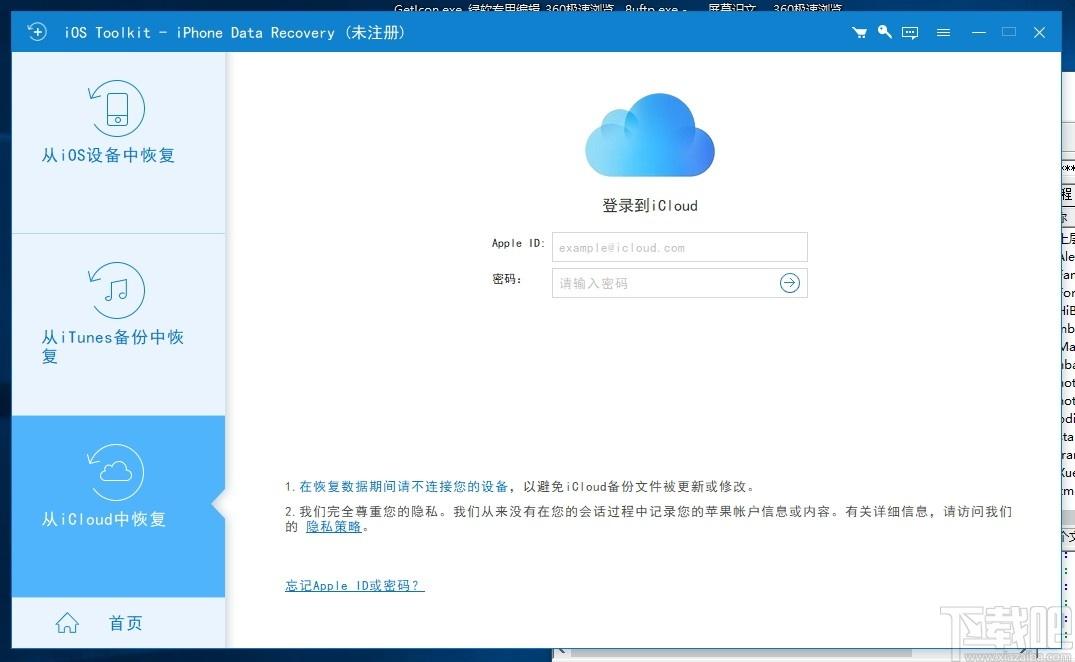Select the iCloud recovery cloud icon

116,472
